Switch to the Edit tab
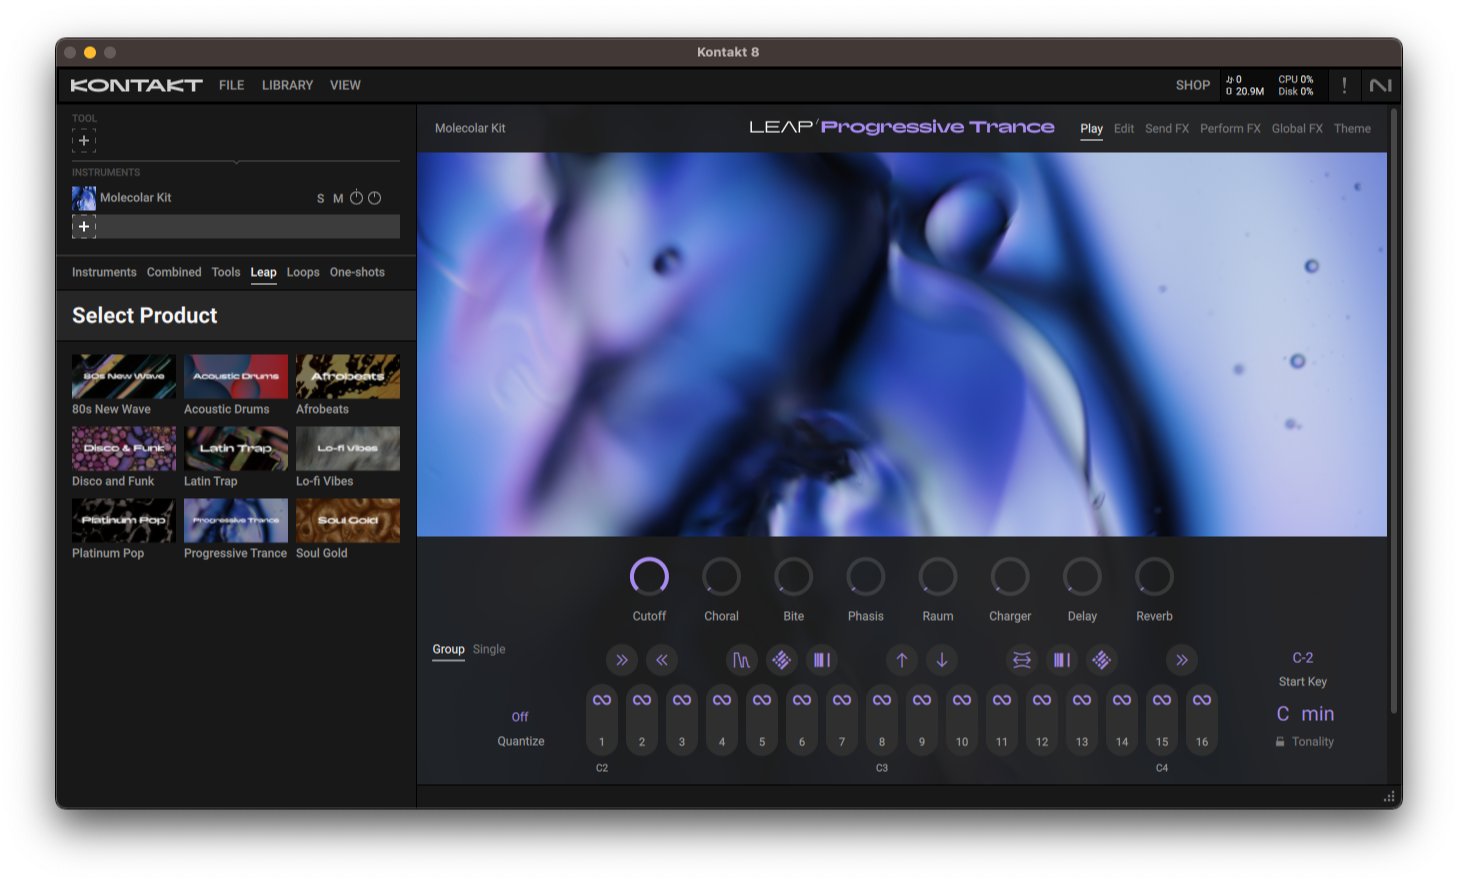The height and width of the screenshot is (883, 1458). [1123, 128]
